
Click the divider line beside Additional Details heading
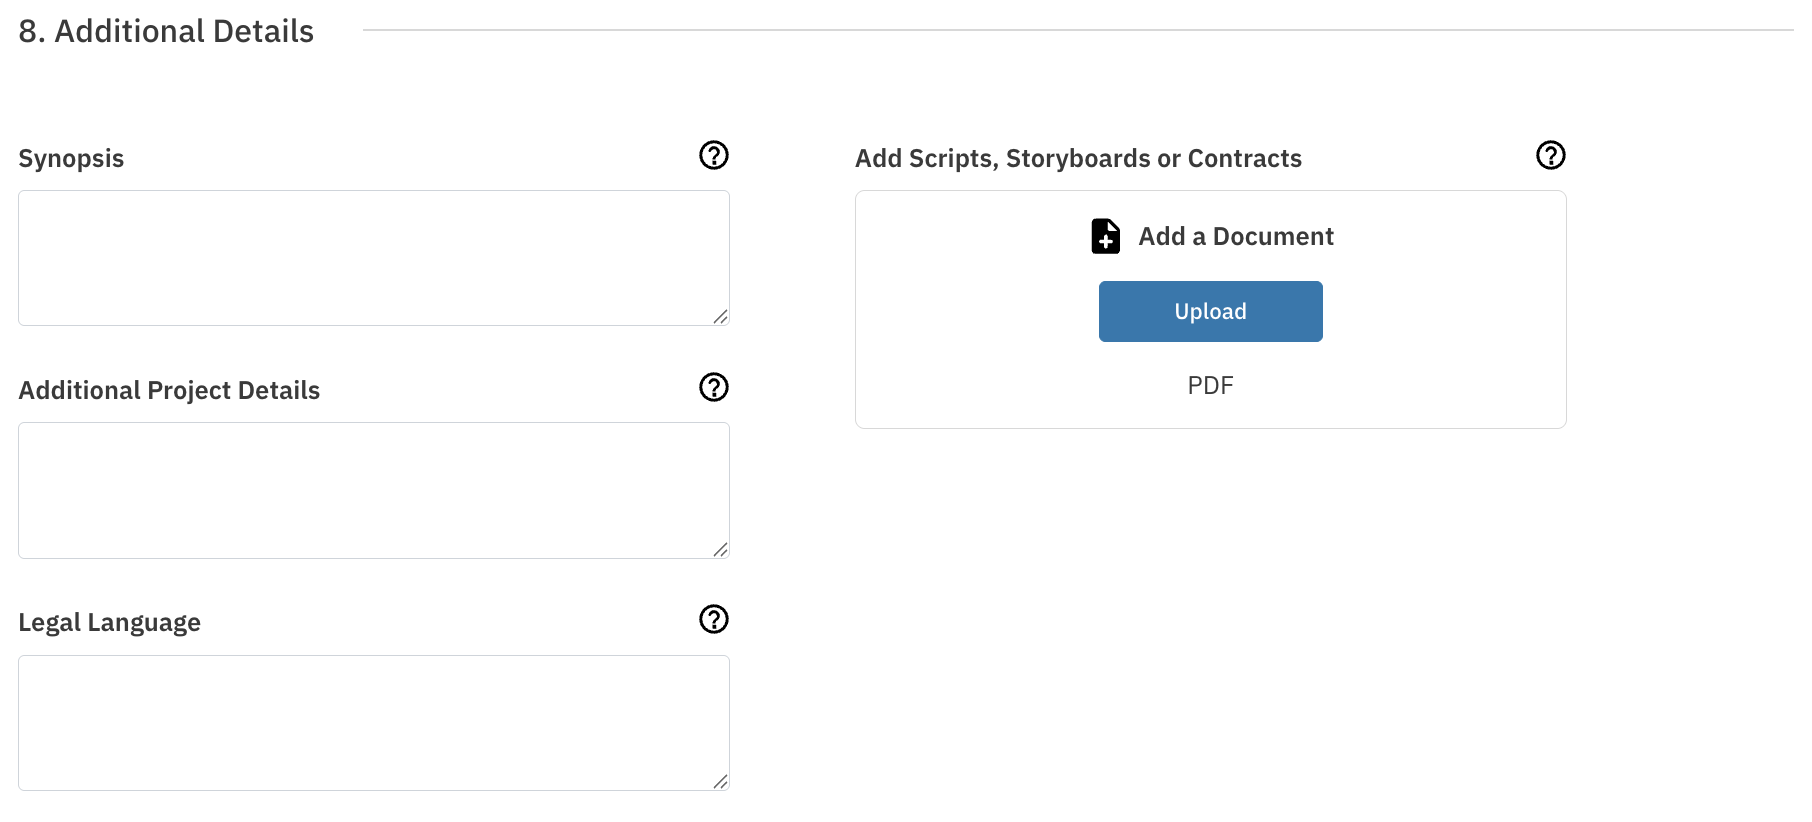pos(1078,30)
